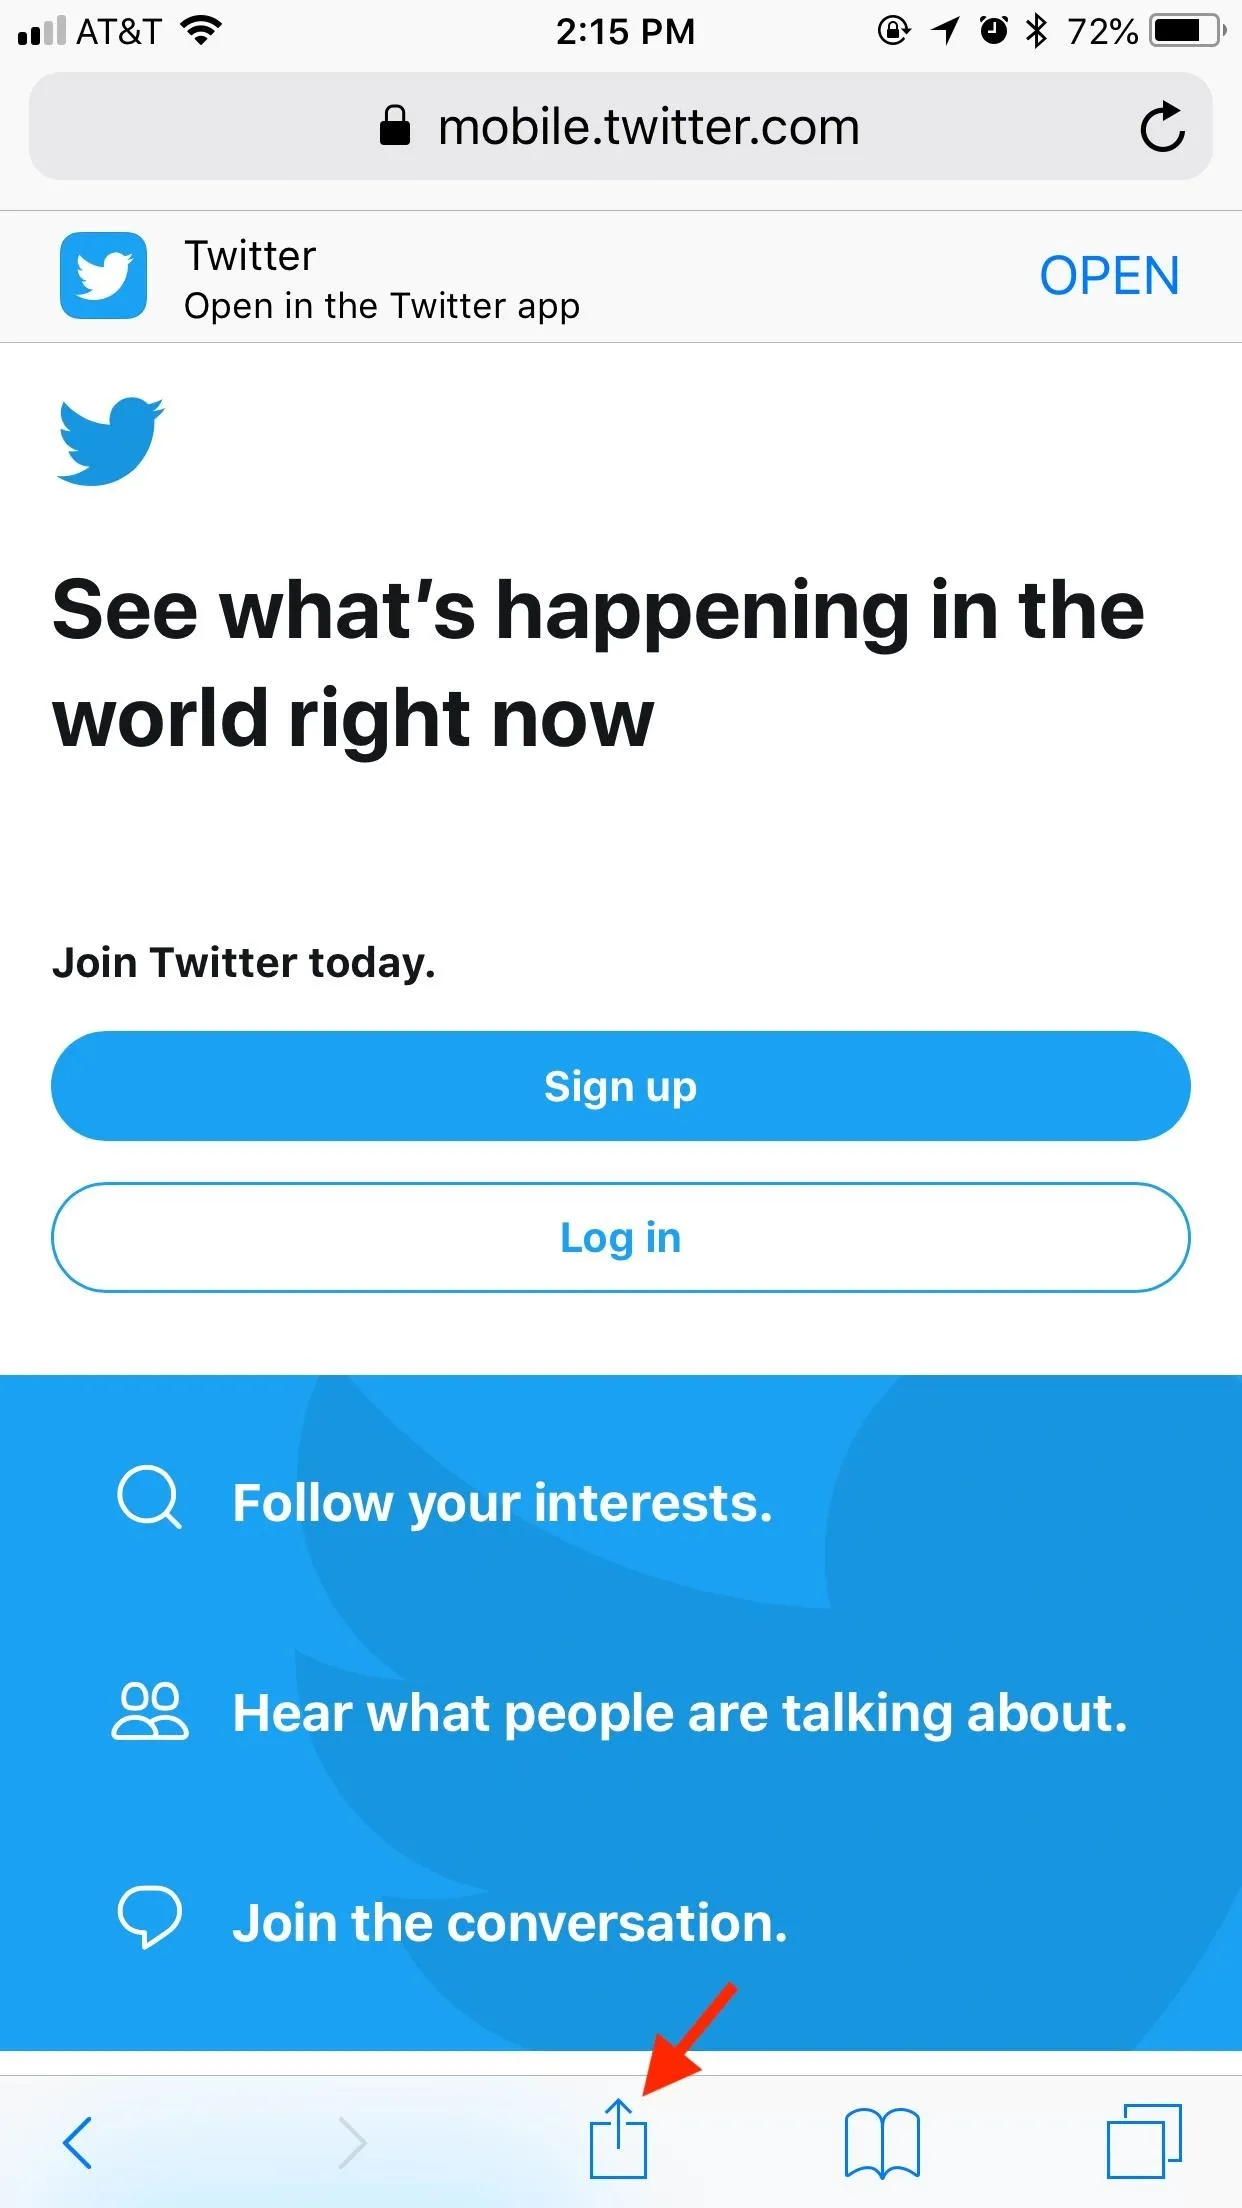Tap the Safari share icon

(618, 2139)
